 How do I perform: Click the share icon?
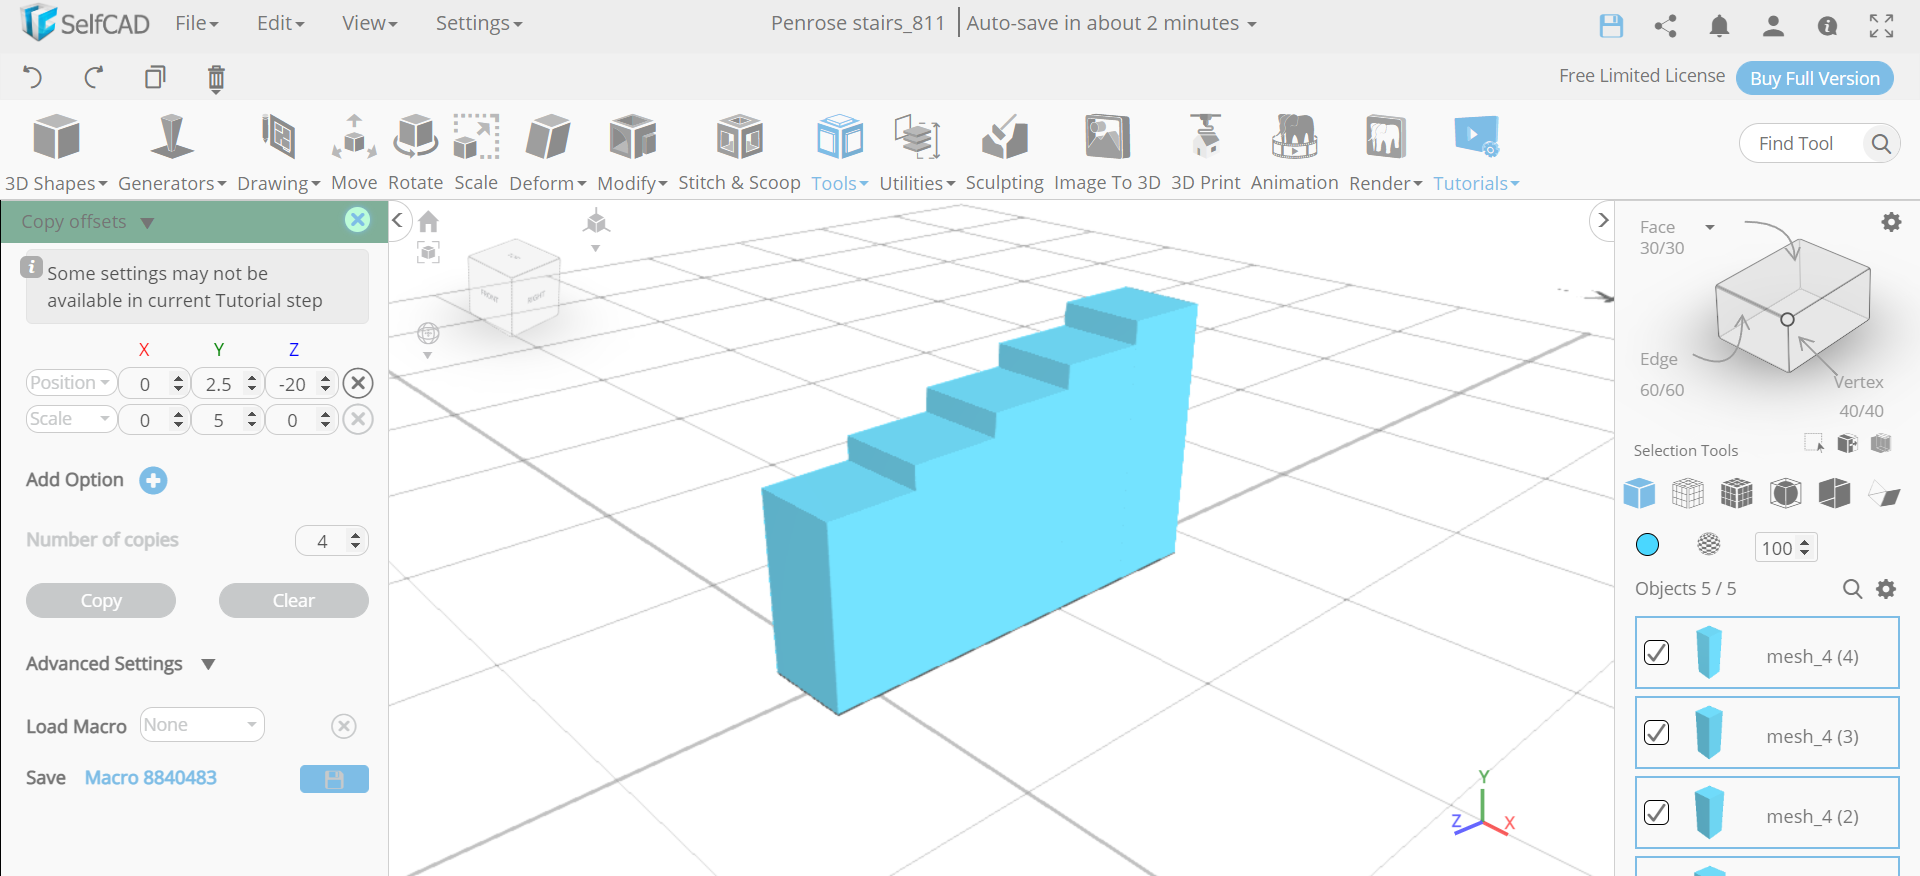pos(1665,26)
